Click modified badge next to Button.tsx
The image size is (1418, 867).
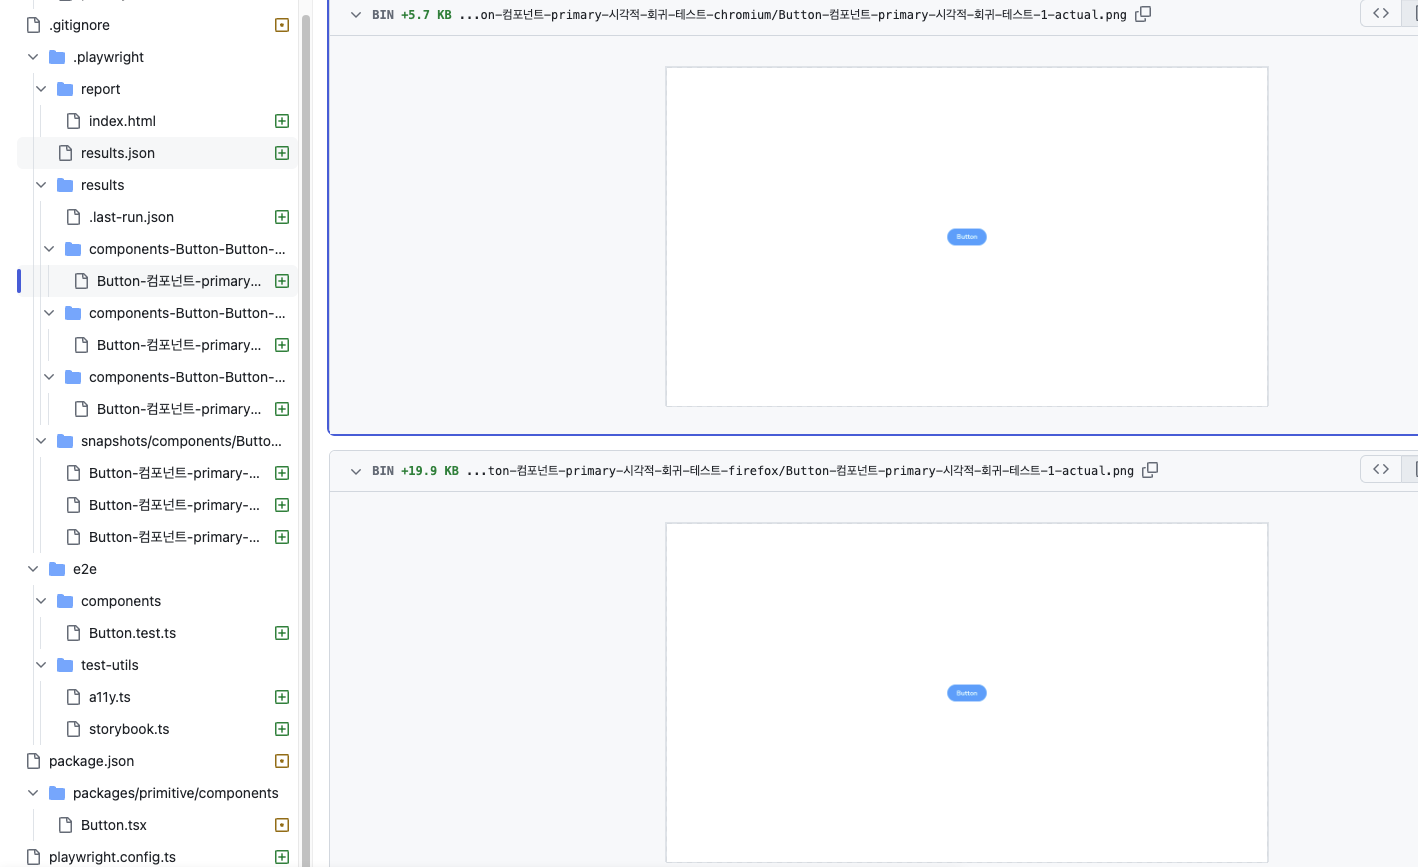[282, 825]
